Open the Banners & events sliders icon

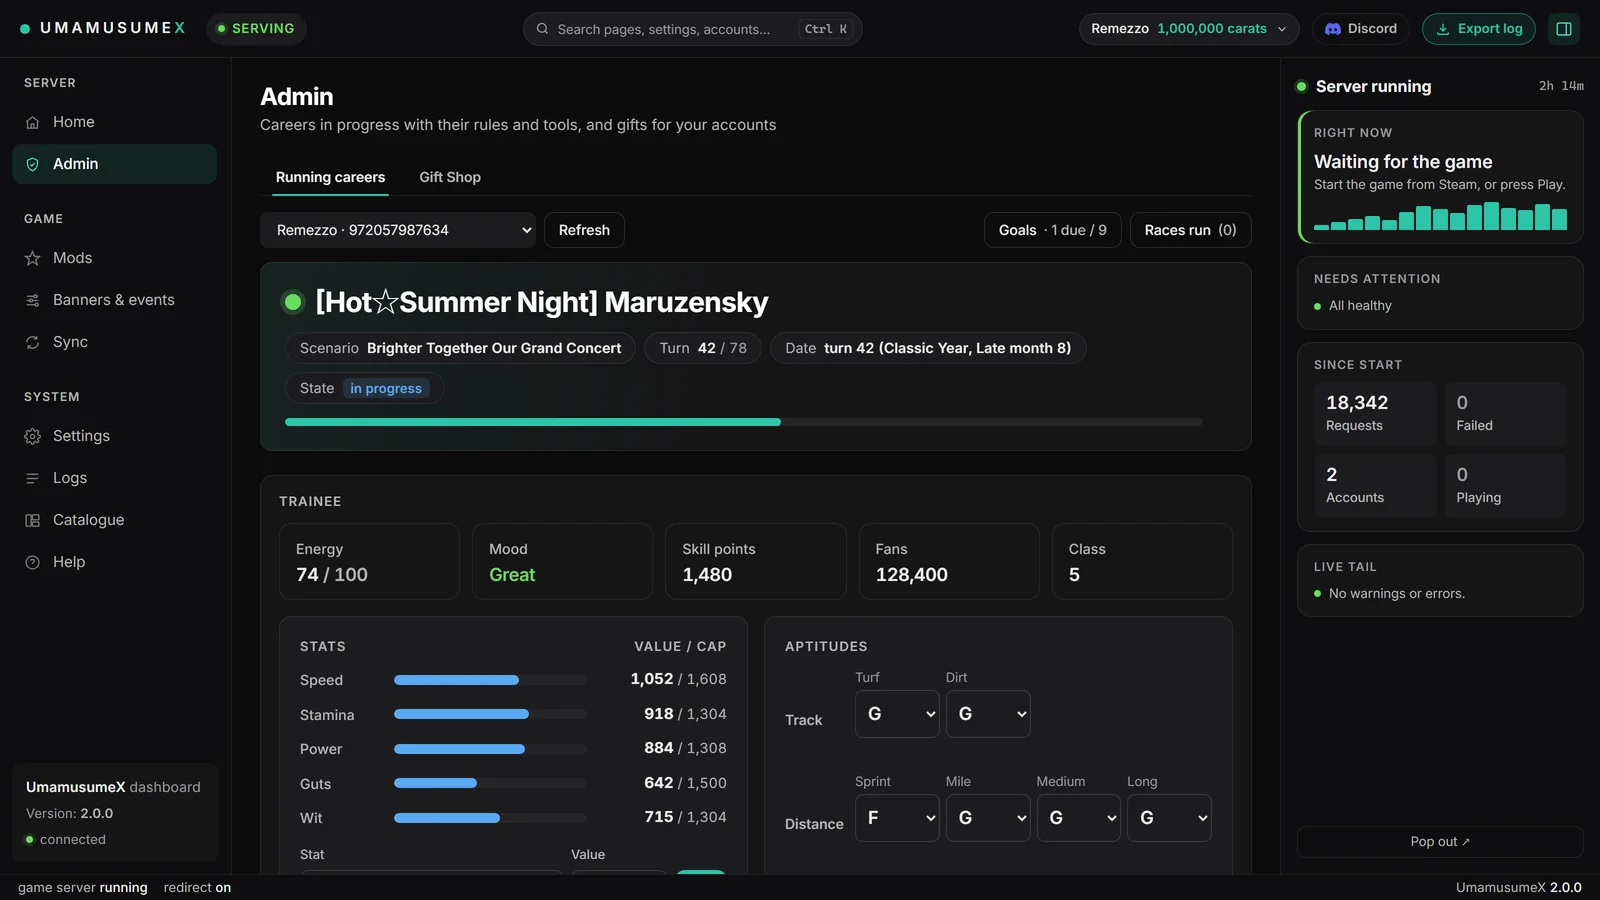33,300
